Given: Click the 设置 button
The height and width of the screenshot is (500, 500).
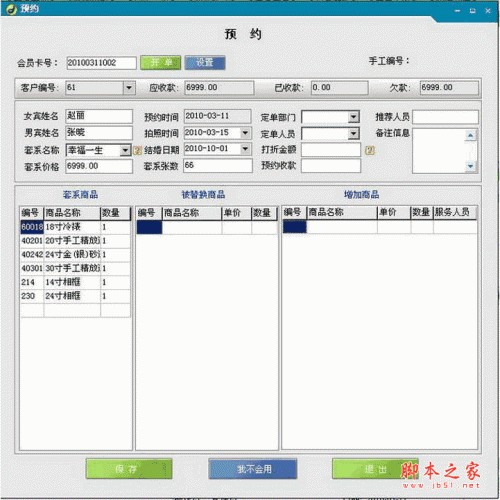Looking at the screenshot, I should click(205, 63).
